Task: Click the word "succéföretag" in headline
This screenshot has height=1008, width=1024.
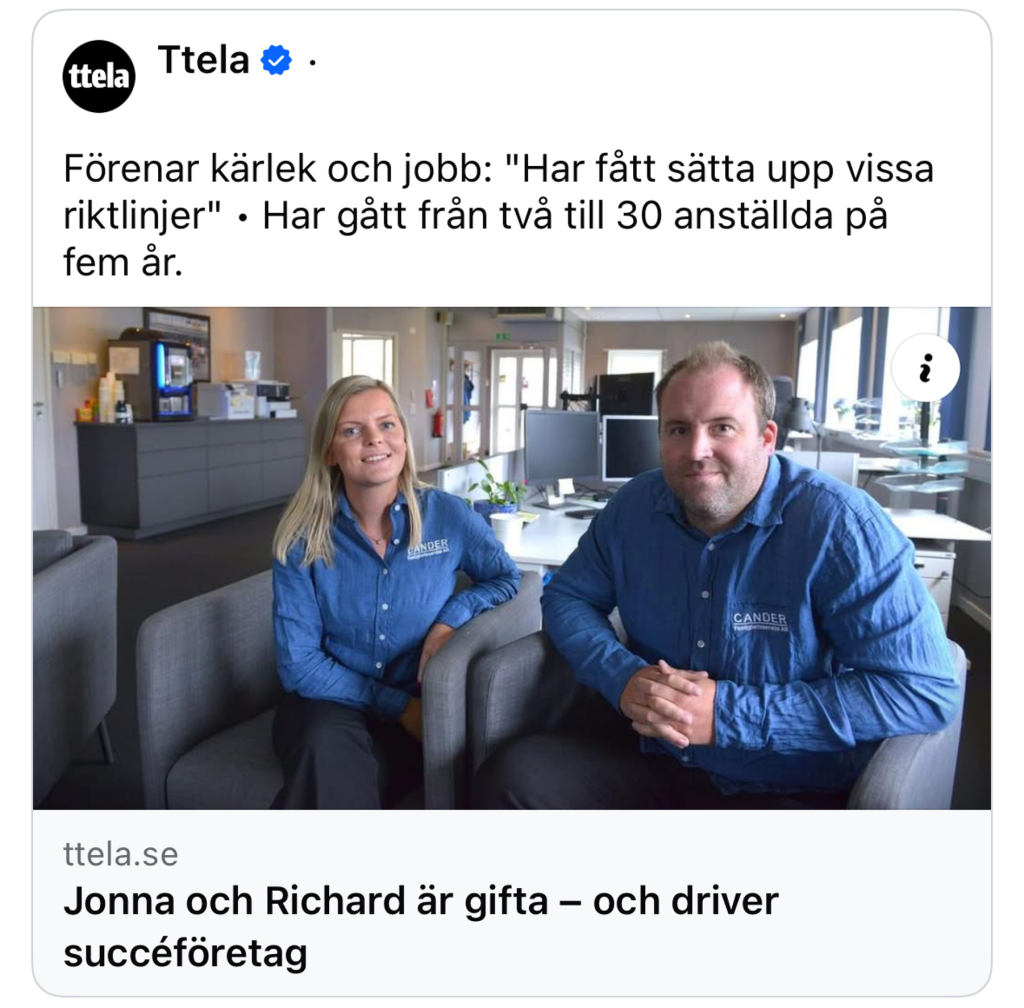Action: pyautogui.click(x=185, y=953)
